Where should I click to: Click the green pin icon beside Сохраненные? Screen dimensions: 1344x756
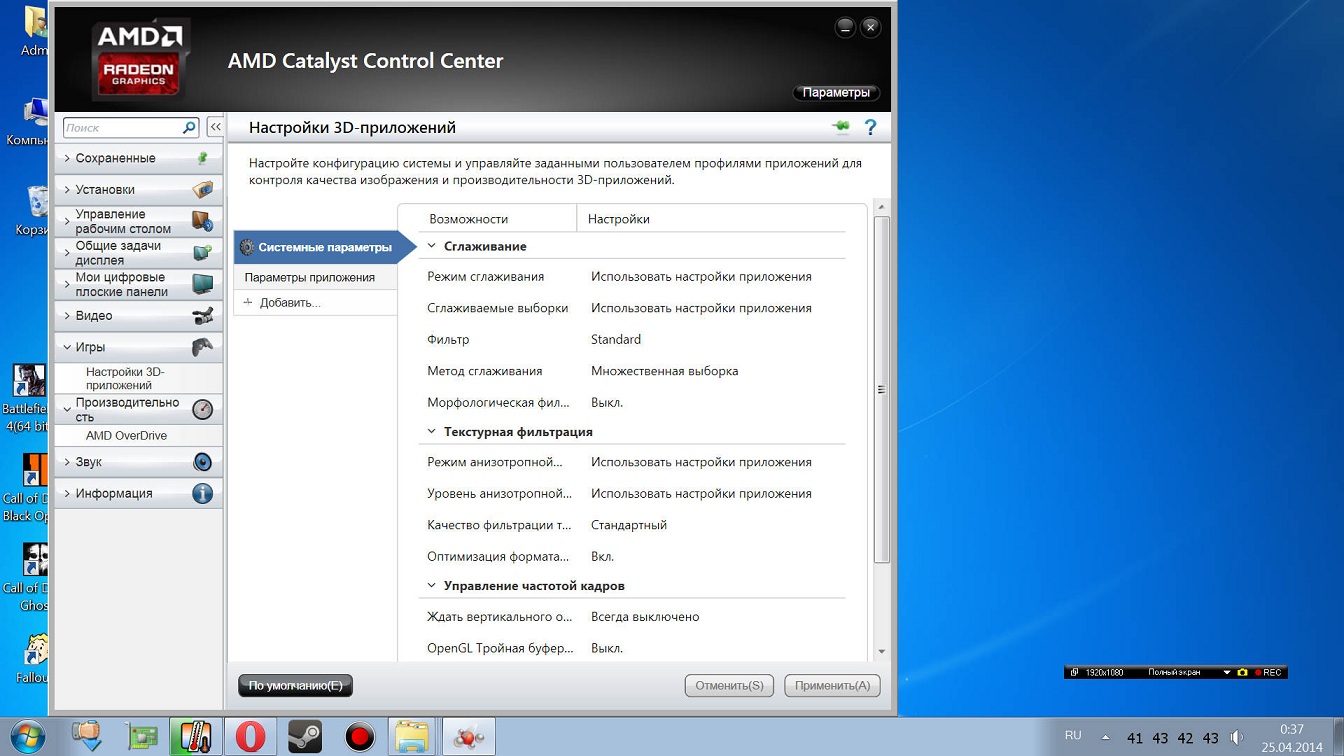(202, 158)
